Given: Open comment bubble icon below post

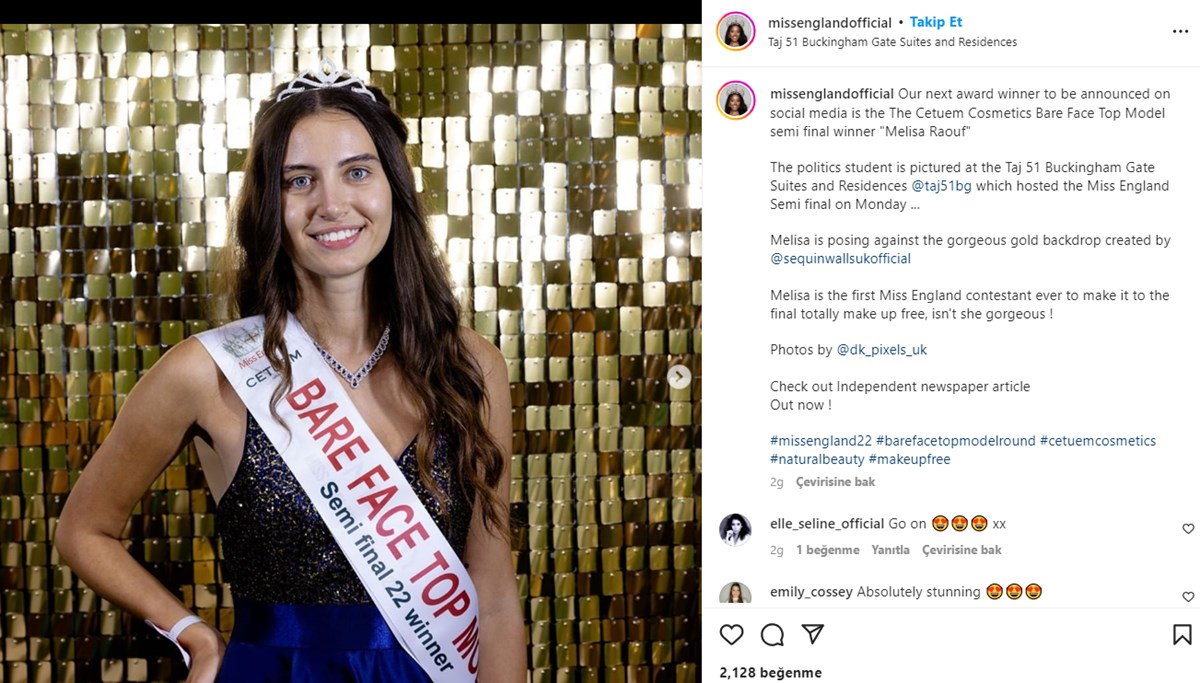Looking at the screenshot, I should tap(772, 634).
